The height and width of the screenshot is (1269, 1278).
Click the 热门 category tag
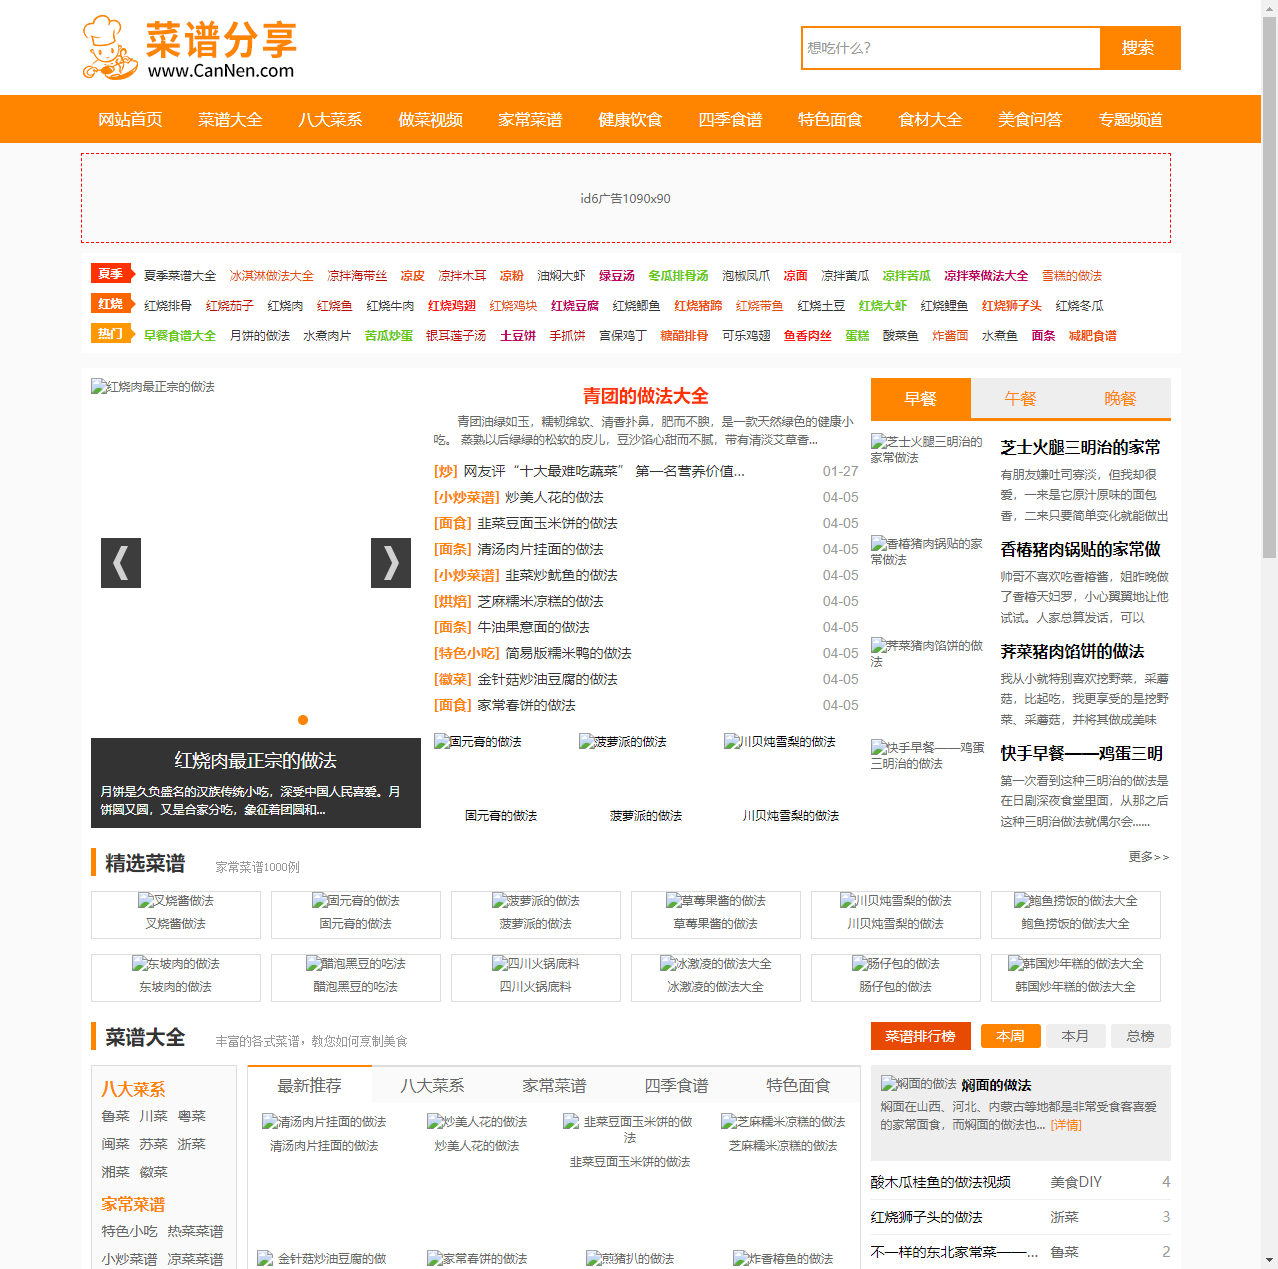pos(111,334)
